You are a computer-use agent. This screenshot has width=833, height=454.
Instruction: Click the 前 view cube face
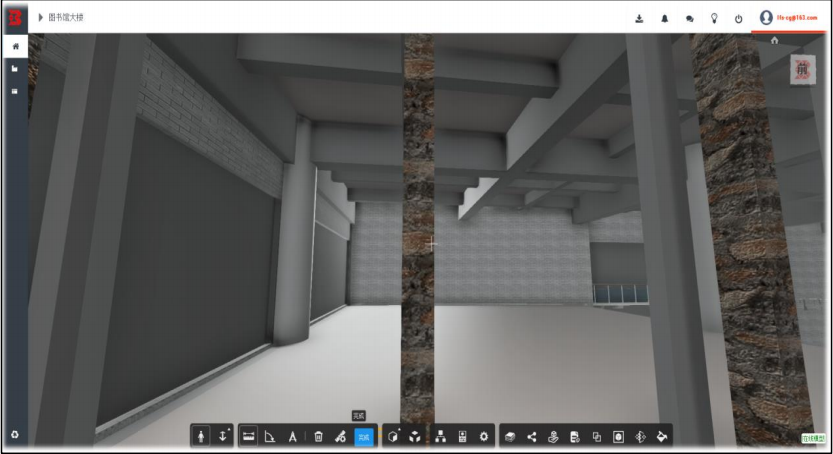pos(802,68)
